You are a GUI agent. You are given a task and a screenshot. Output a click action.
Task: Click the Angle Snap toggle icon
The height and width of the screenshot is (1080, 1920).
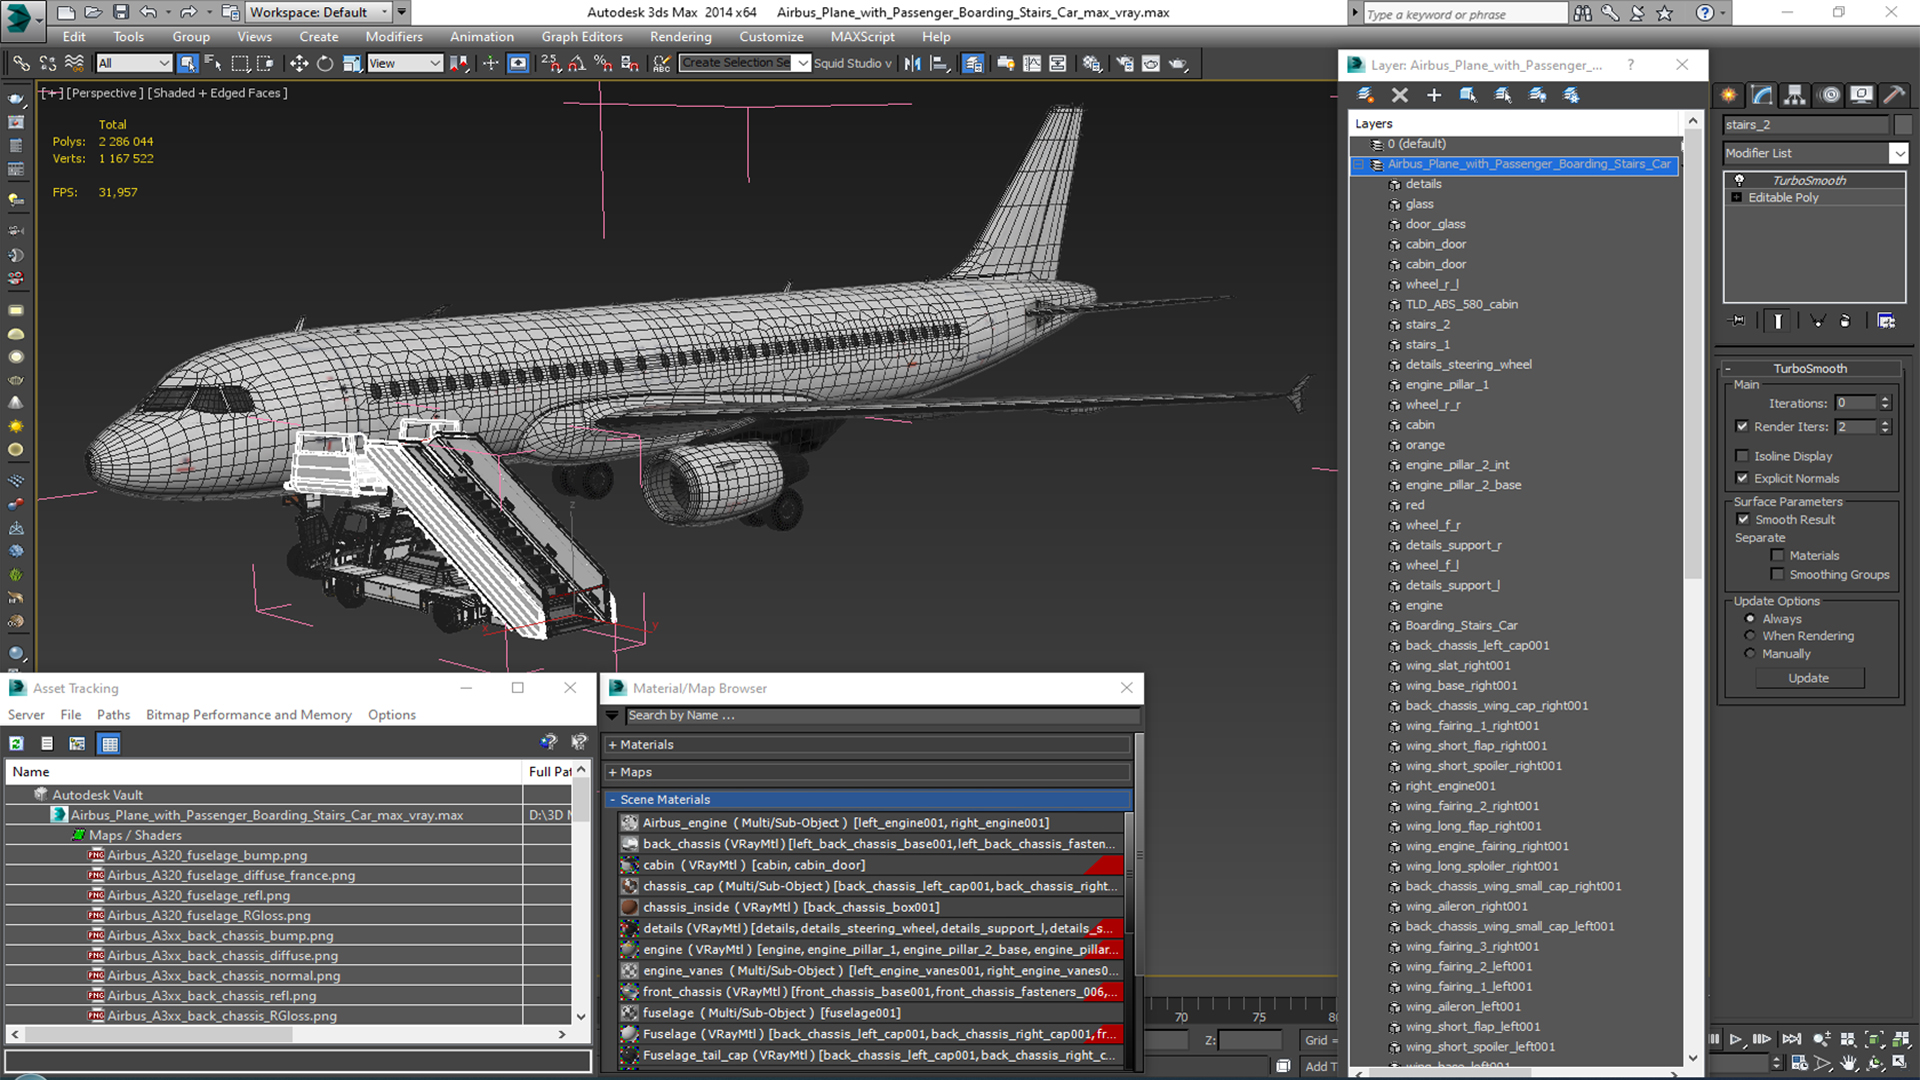pyautogui.click(x=577, y=63)
